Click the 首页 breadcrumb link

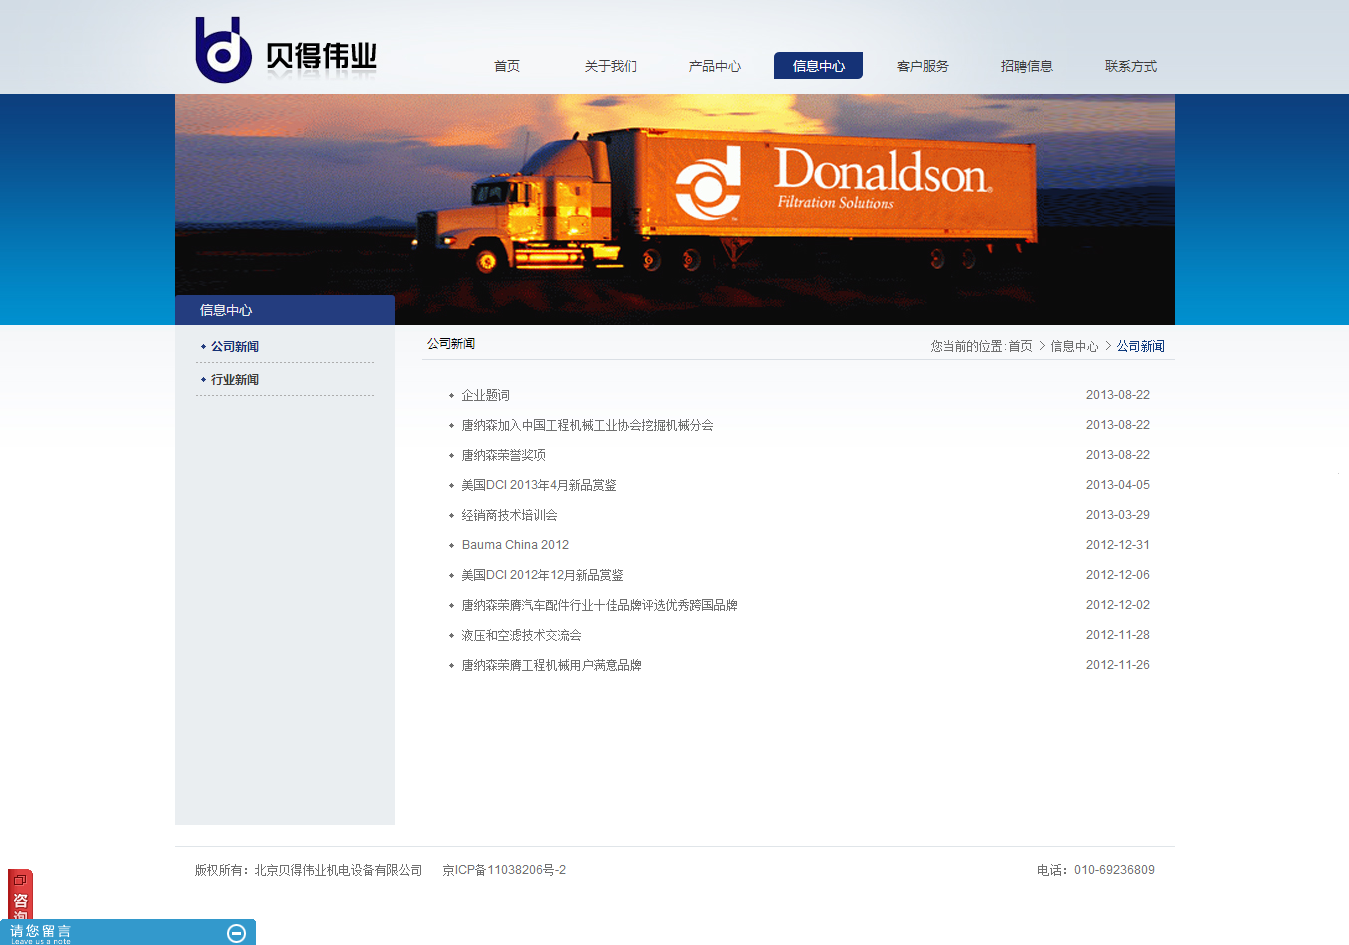coord(1020,346)
